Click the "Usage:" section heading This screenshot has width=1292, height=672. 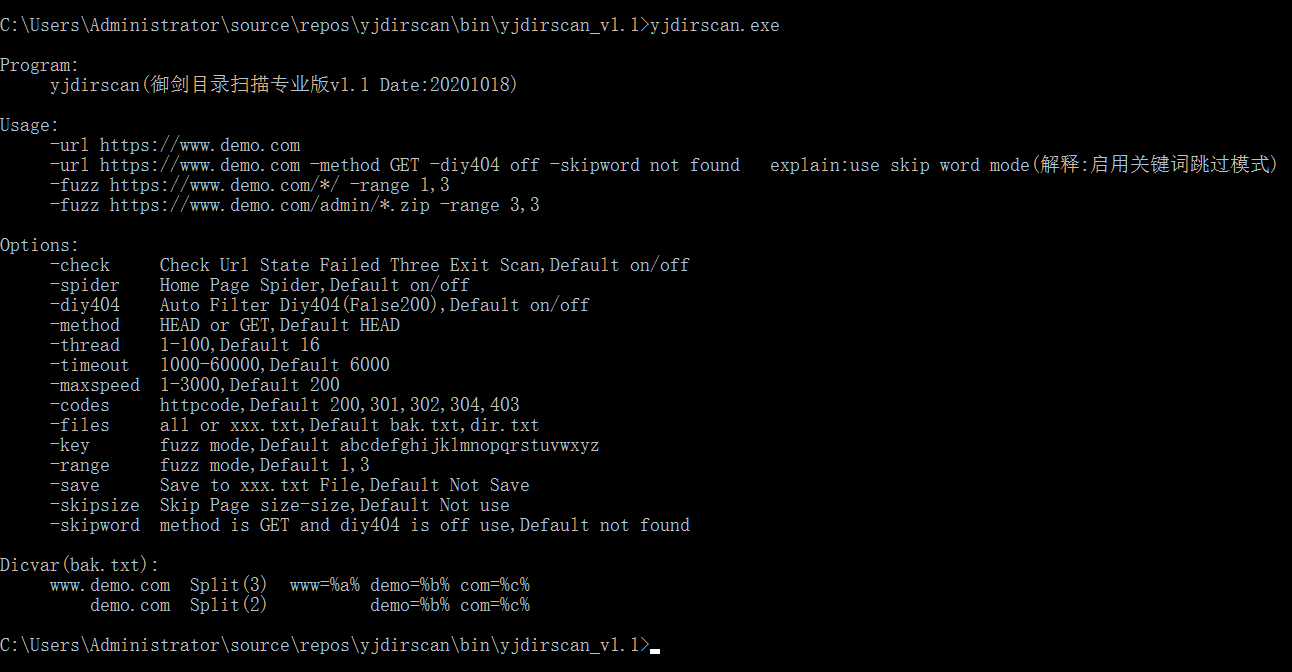click(29, 125)
